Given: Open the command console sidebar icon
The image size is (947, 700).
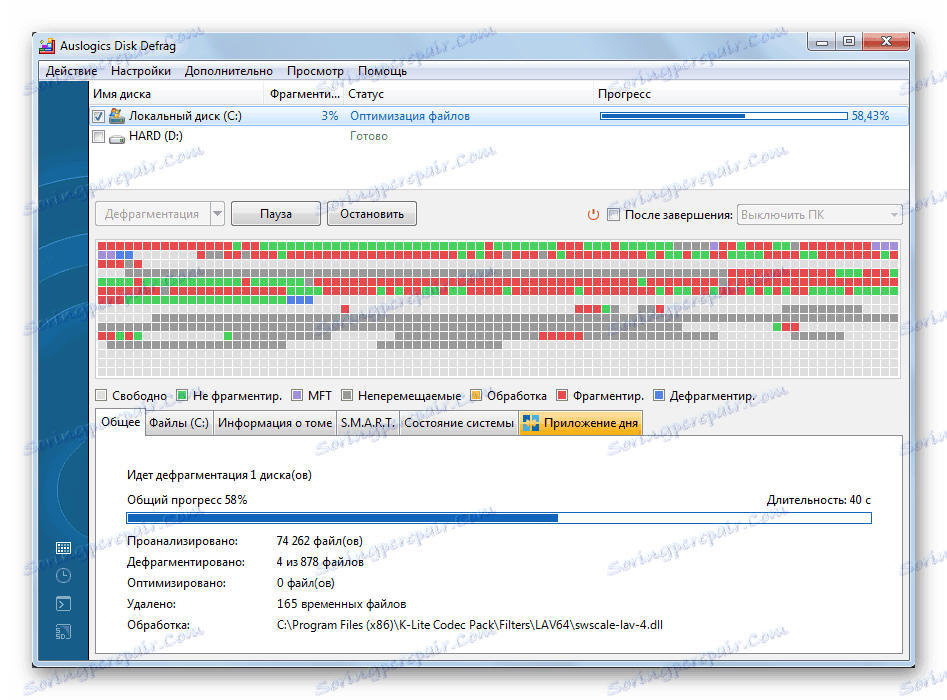Looking at the screenshot, I should [x=63, y=603].
